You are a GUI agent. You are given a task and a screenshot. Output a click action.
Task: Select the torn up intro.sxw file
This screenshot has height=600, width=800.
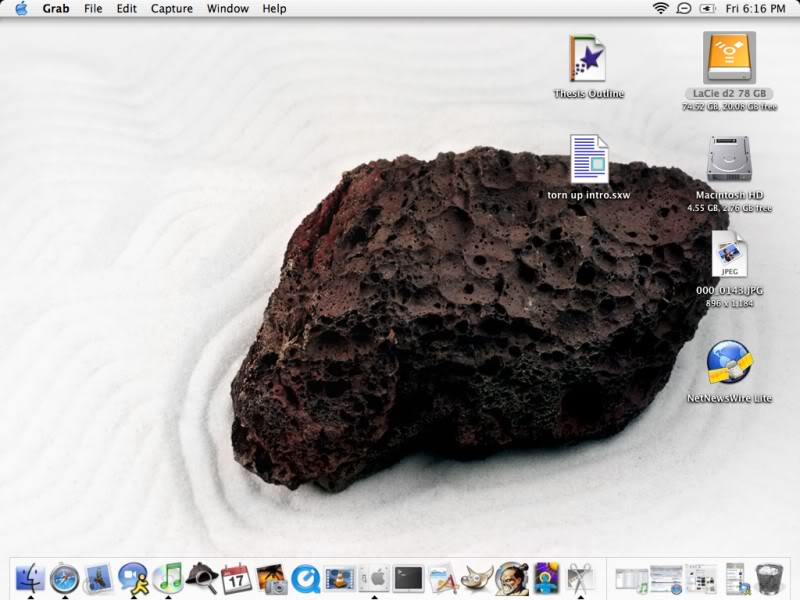(x=589, y=159)
